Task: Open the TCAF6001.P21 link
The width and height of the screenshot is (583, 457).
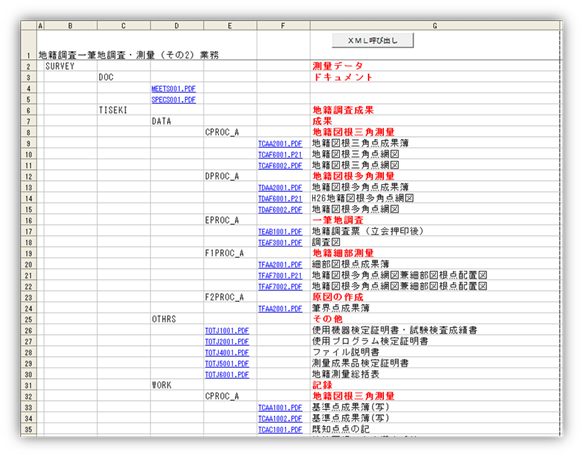Action: (280, 155)
